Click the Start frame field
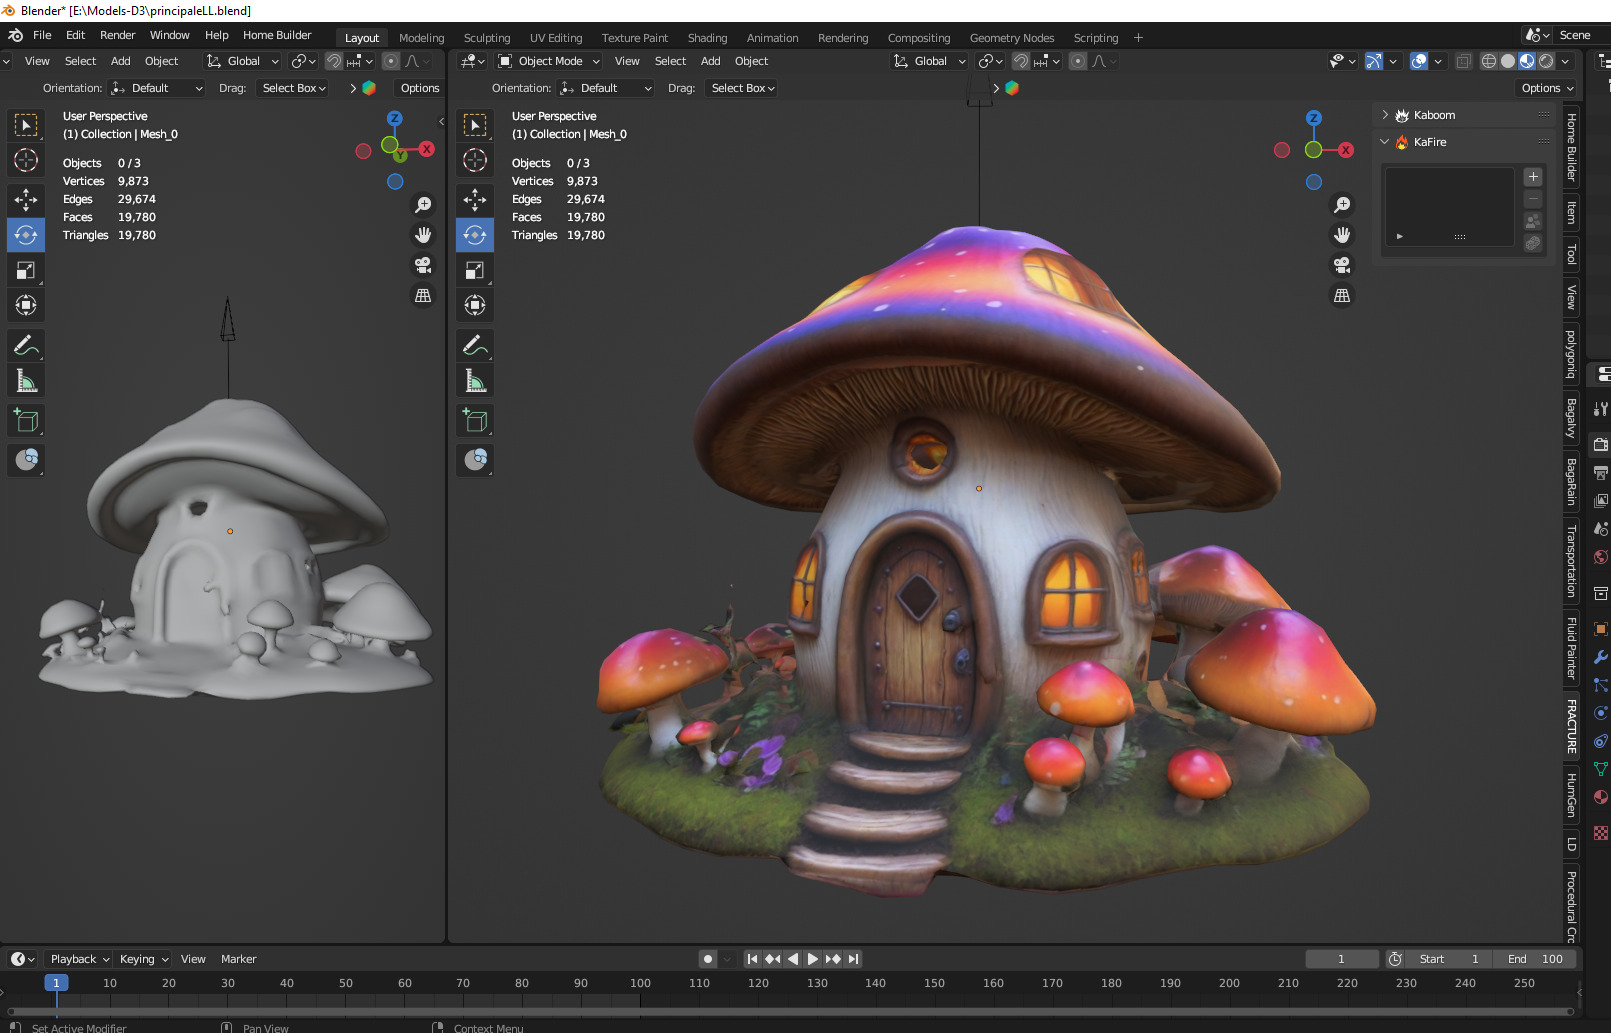1611x1033 pixels. (1450, 959)
